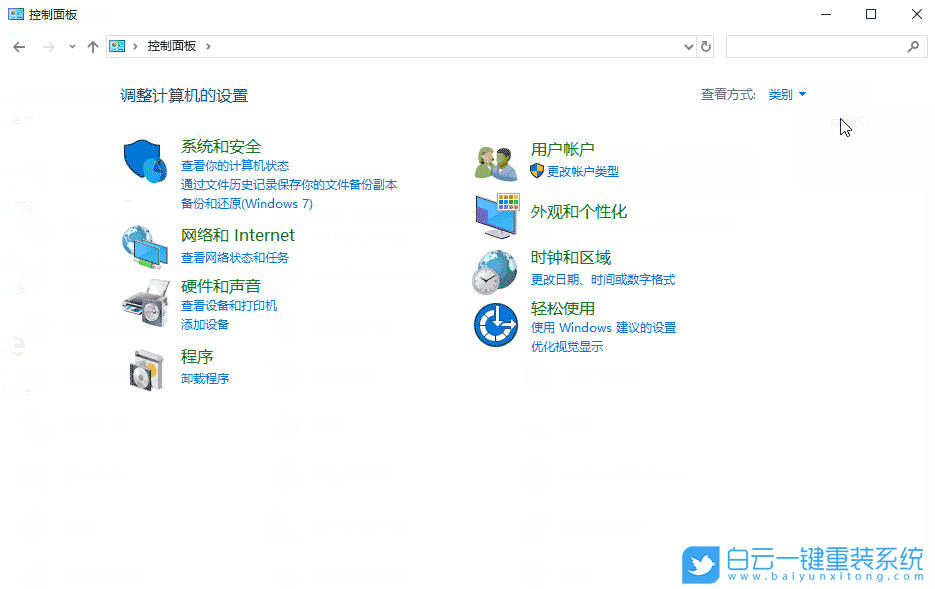Open 轻松使用 accessibility icon
The width and height of the screenshot is (935, 589).
pos(495,325)
